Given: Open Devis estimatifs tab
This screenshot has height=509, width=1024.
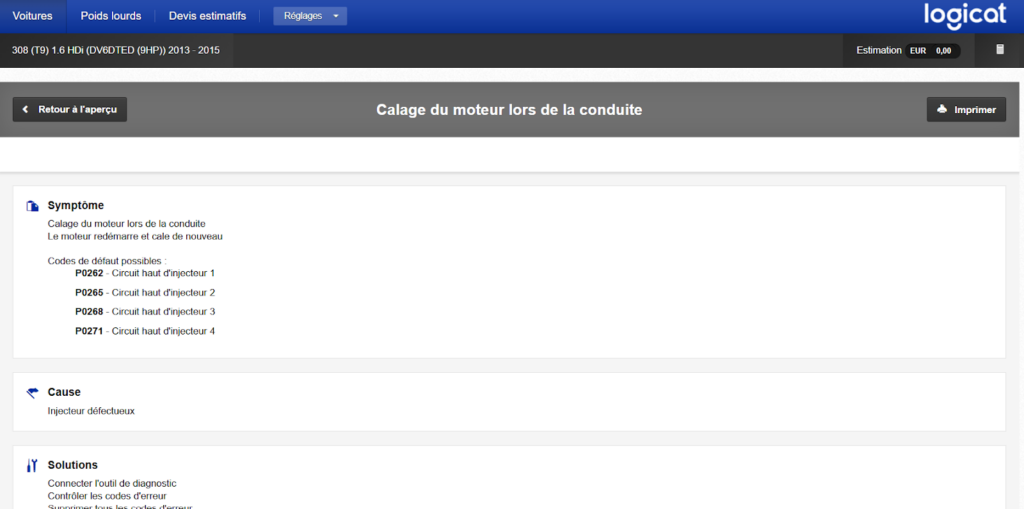Looking at the screenshot, I should click(x=207, y=16).
